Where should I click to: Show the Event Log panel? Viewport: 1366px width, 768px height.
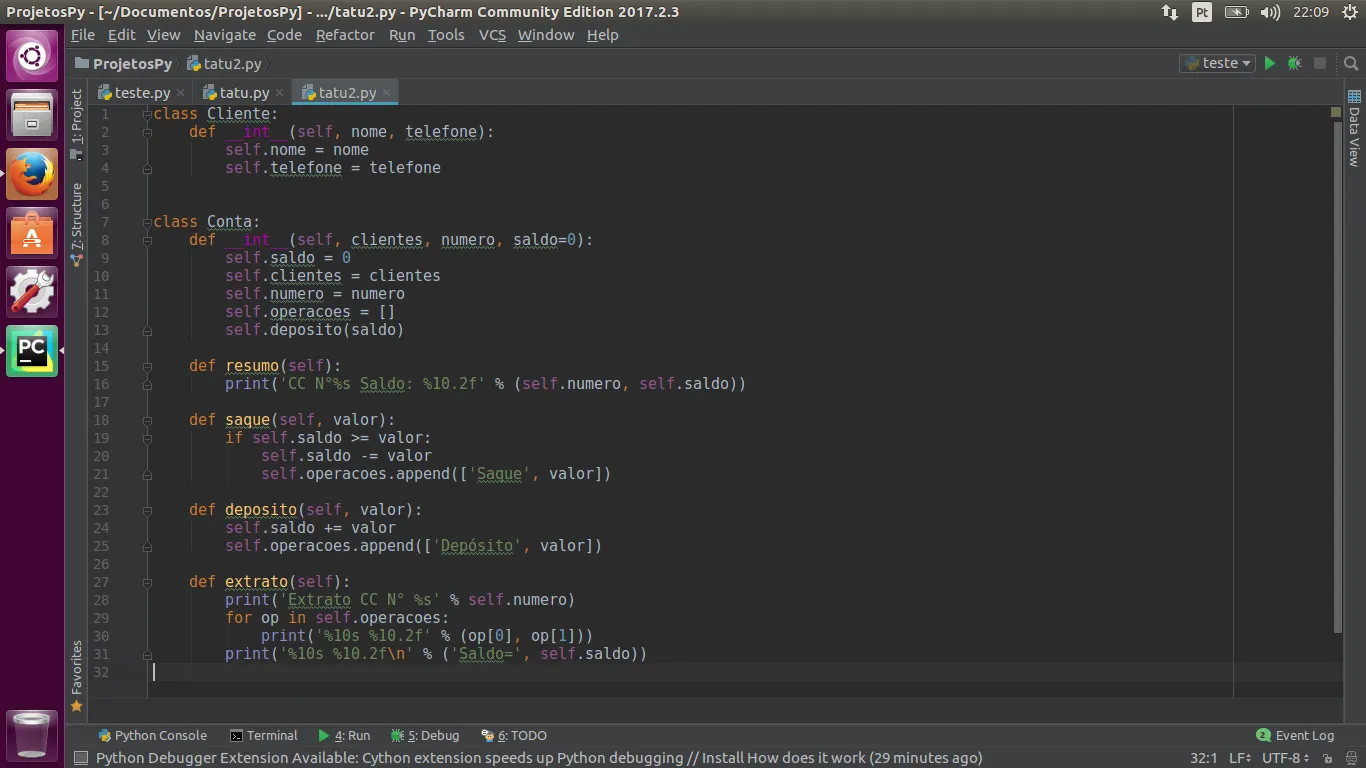pyautogui.click(x=1295, y=735)
